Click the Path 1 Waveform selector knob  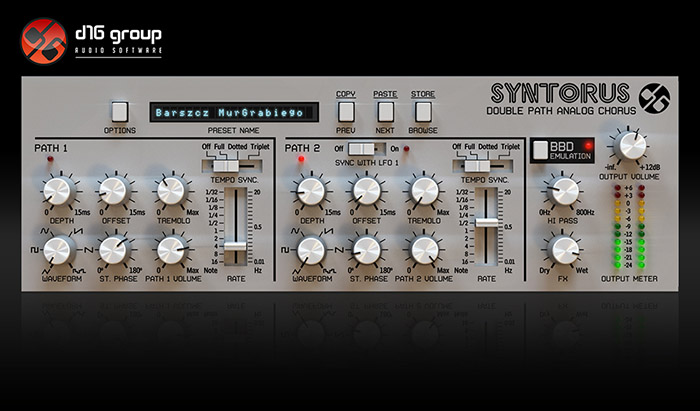point(58,250)
